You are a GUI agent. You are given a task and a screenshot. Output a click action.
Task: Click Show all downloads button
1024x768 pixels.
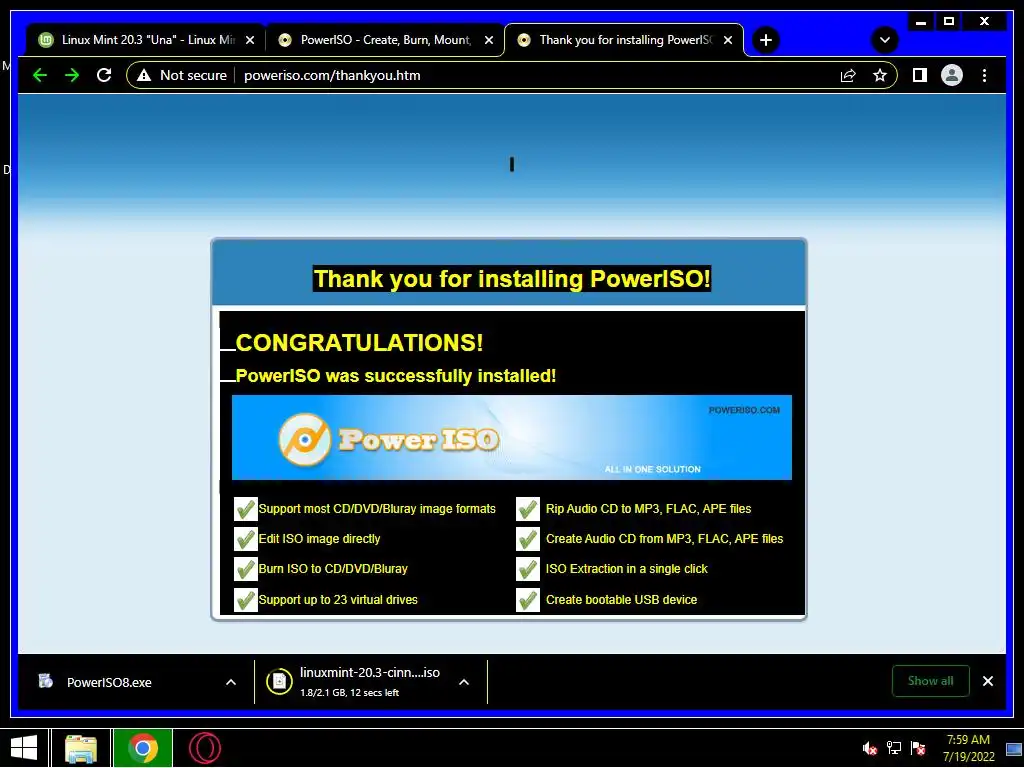click(x=930, y=681)
